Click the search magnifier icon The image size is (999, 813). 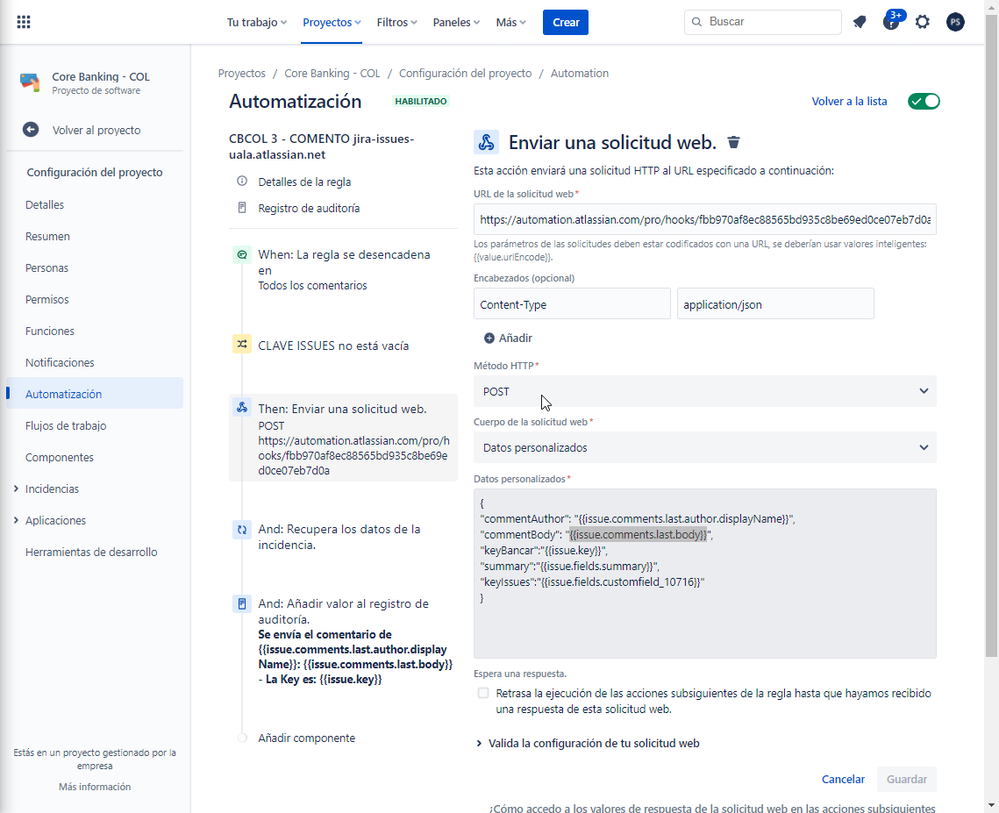pos(697,22)
